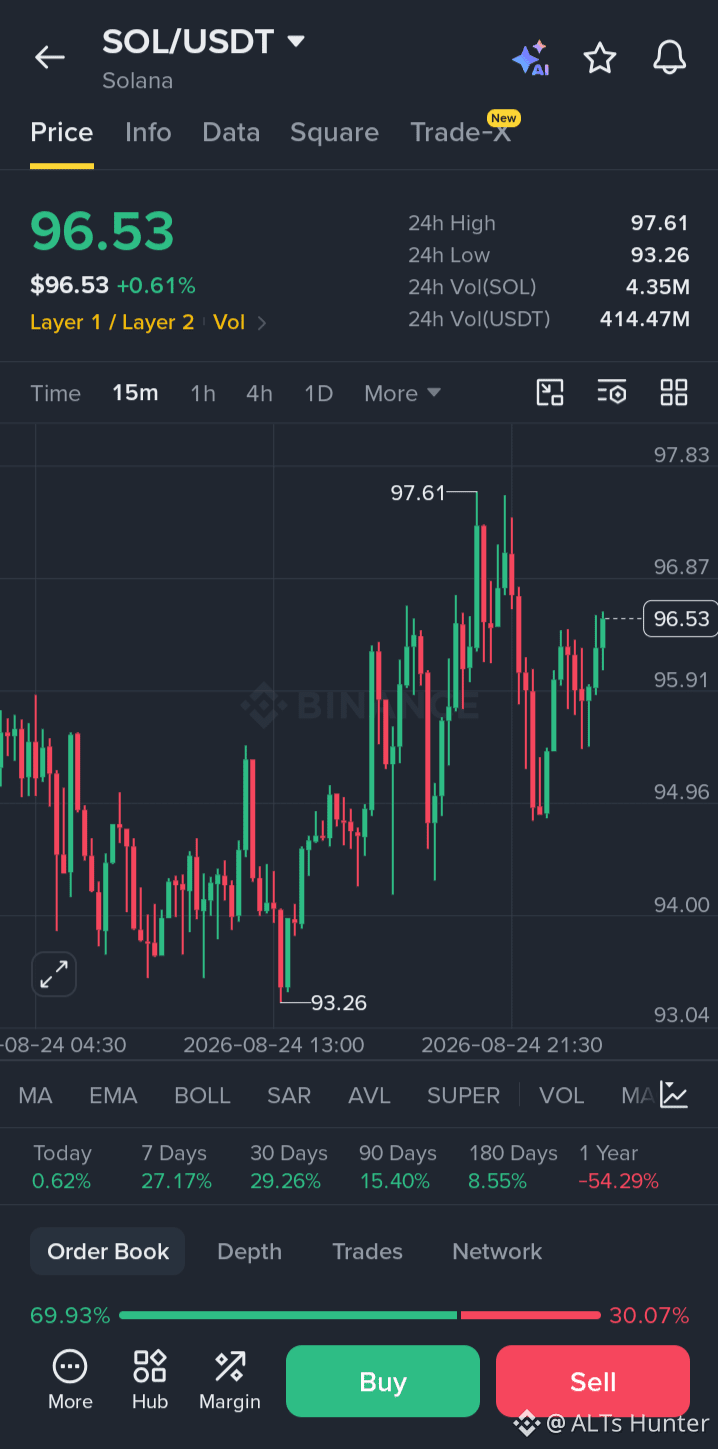
Task: Click the 97.61 high marker on the chart
Action: point(418,492)
